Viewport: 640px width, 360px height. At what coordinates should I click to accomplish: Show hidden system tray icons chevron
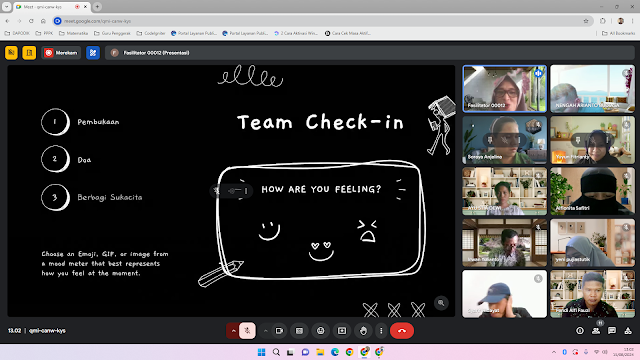click(553, 352)
